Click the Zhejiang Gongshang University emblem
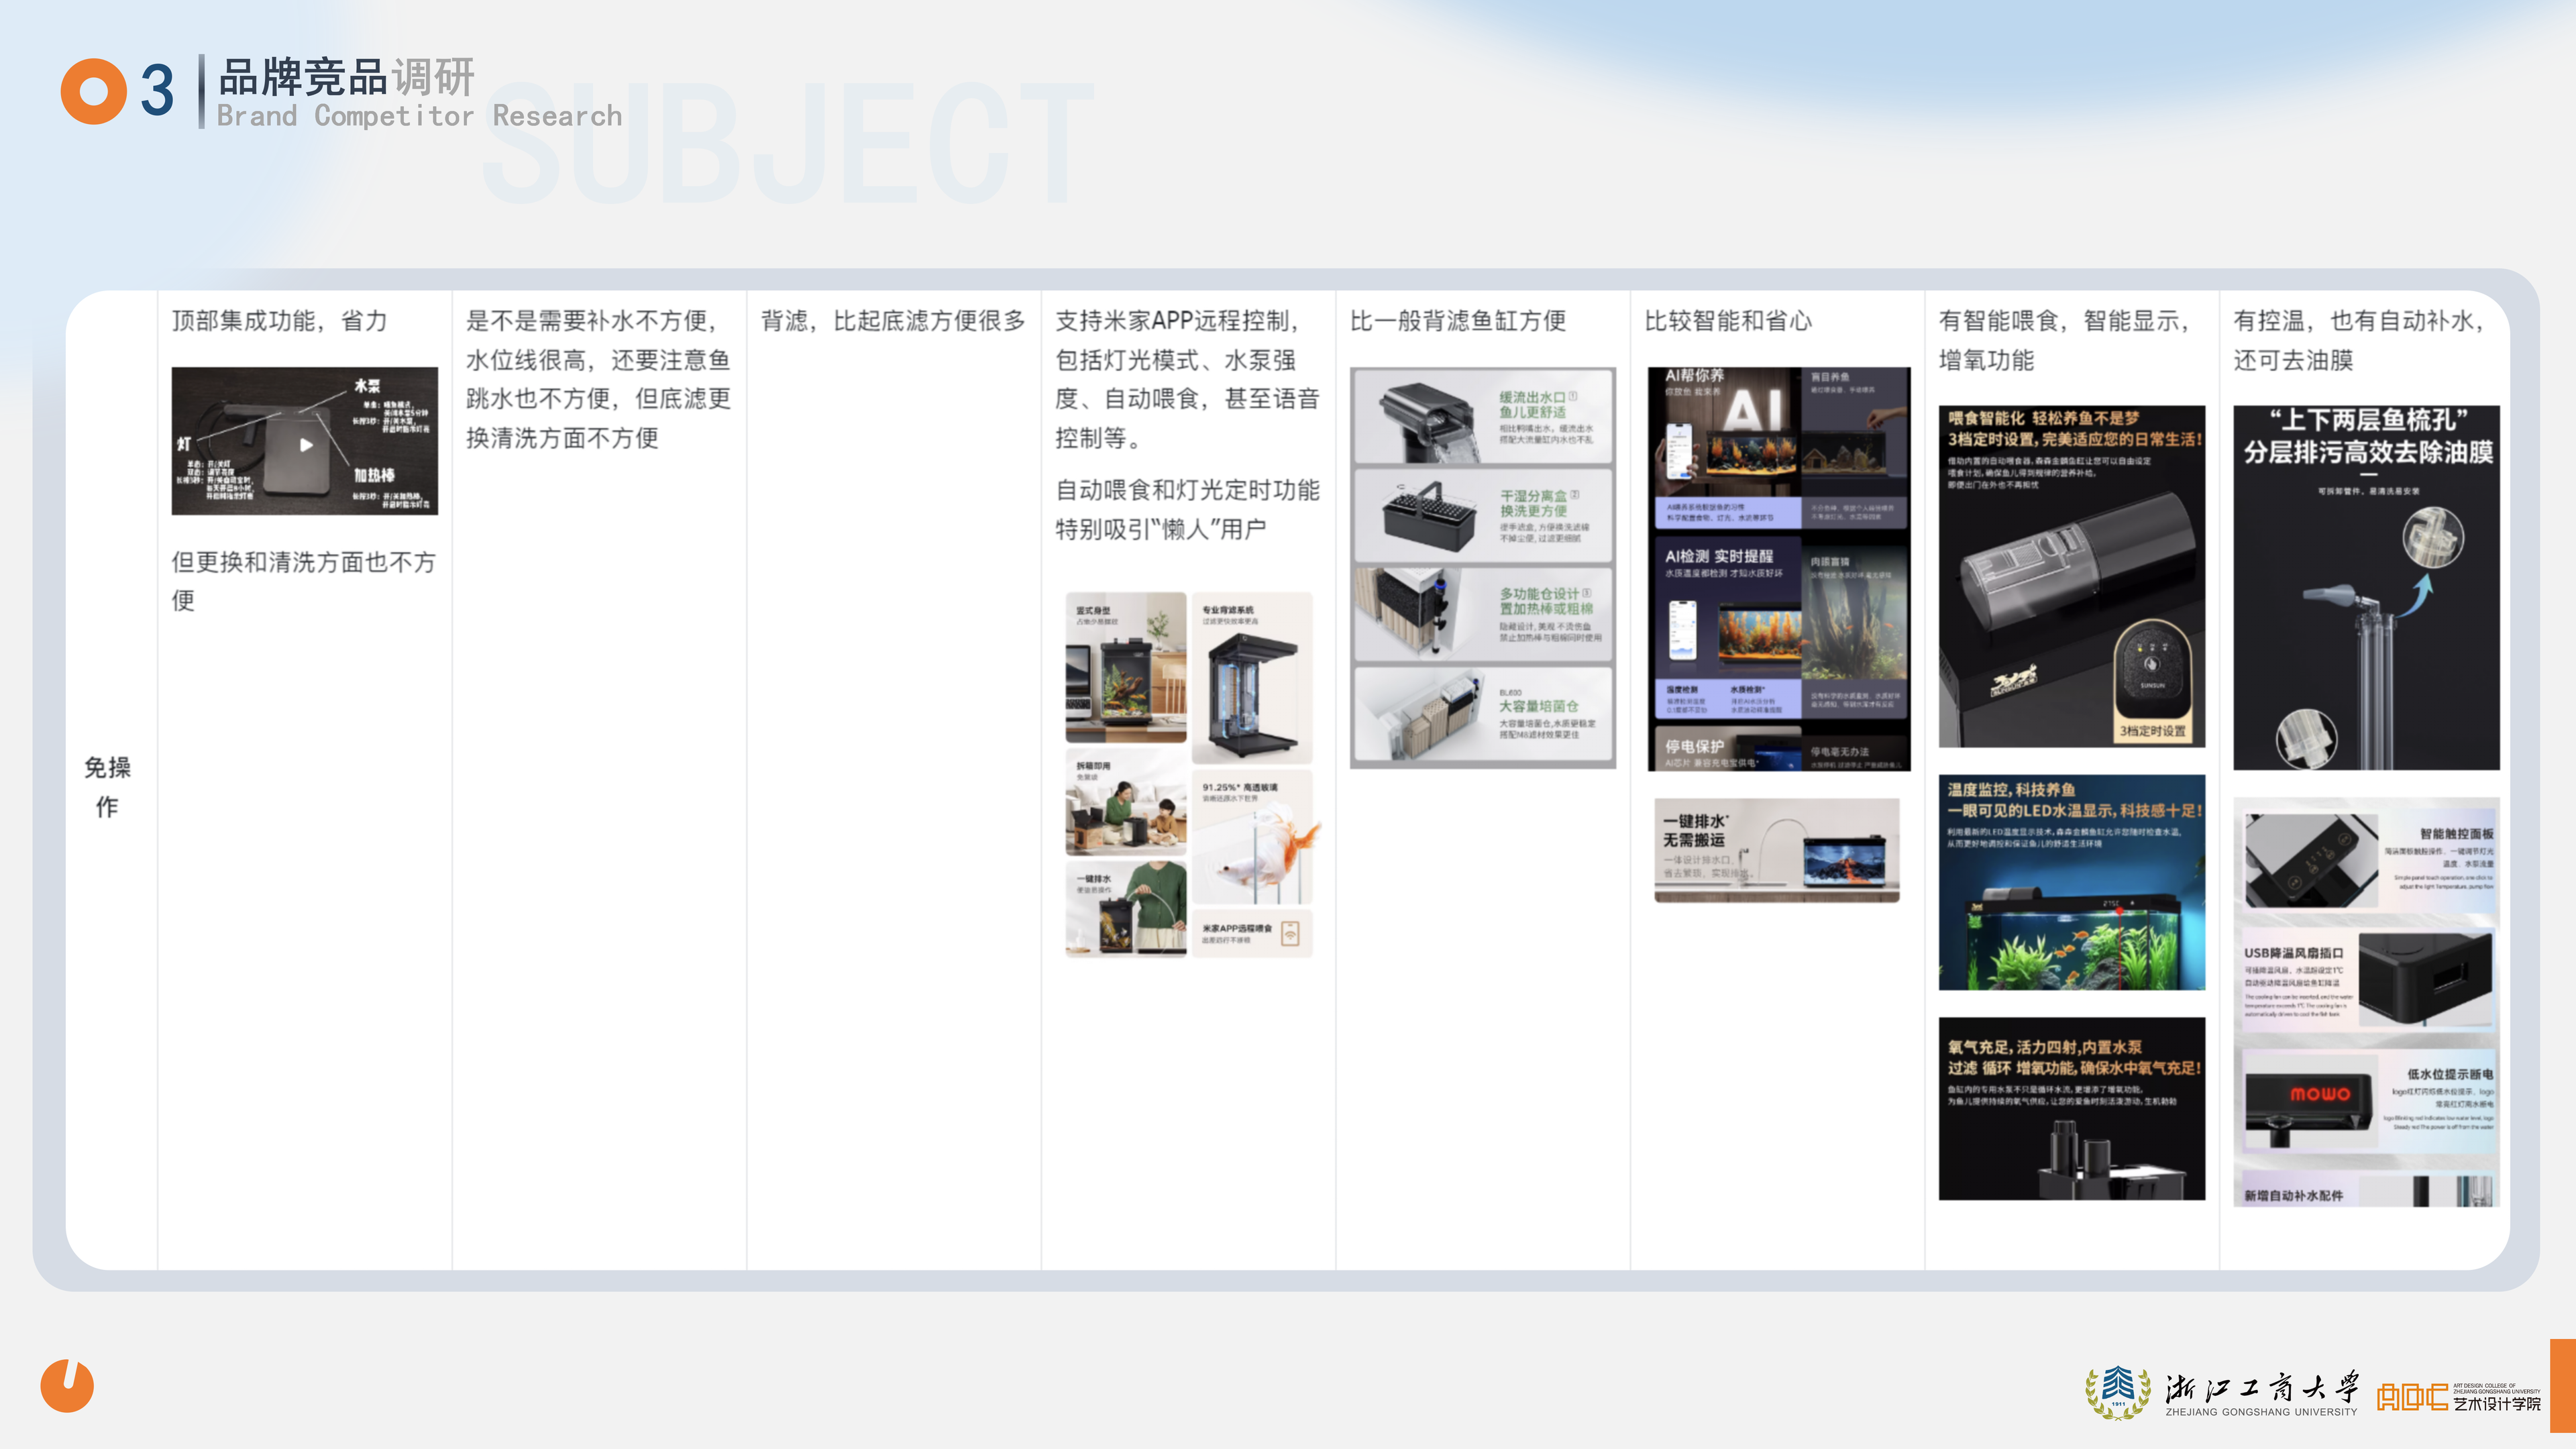The height and width of the screenshot is (1449, 2576). pyautogui.click(x=2117, y=1393)
